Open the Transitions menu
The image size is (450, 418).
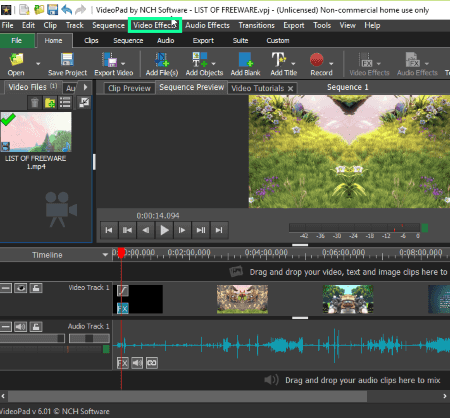coord(256,25)
